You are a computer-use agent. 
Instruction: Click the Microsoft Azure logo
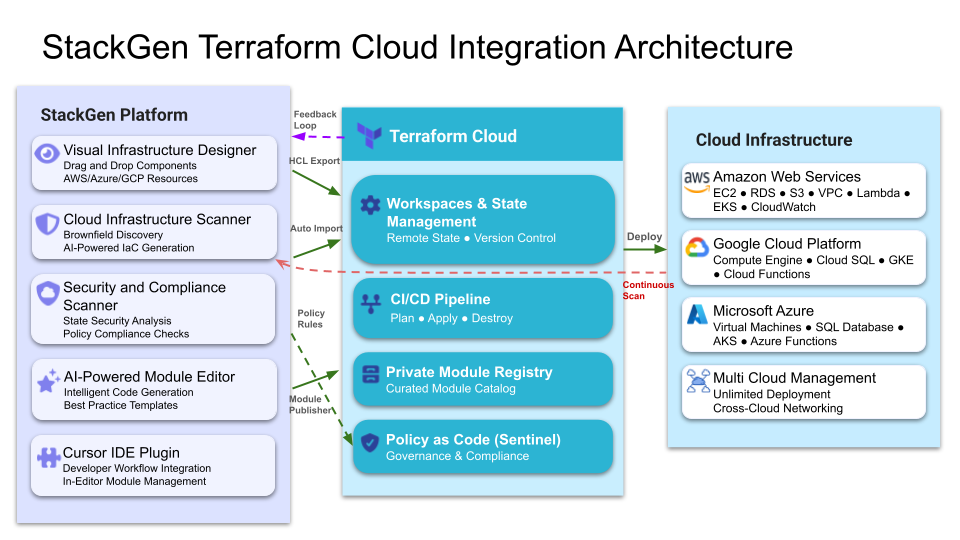pyautogui.click(x=697, y=314)
